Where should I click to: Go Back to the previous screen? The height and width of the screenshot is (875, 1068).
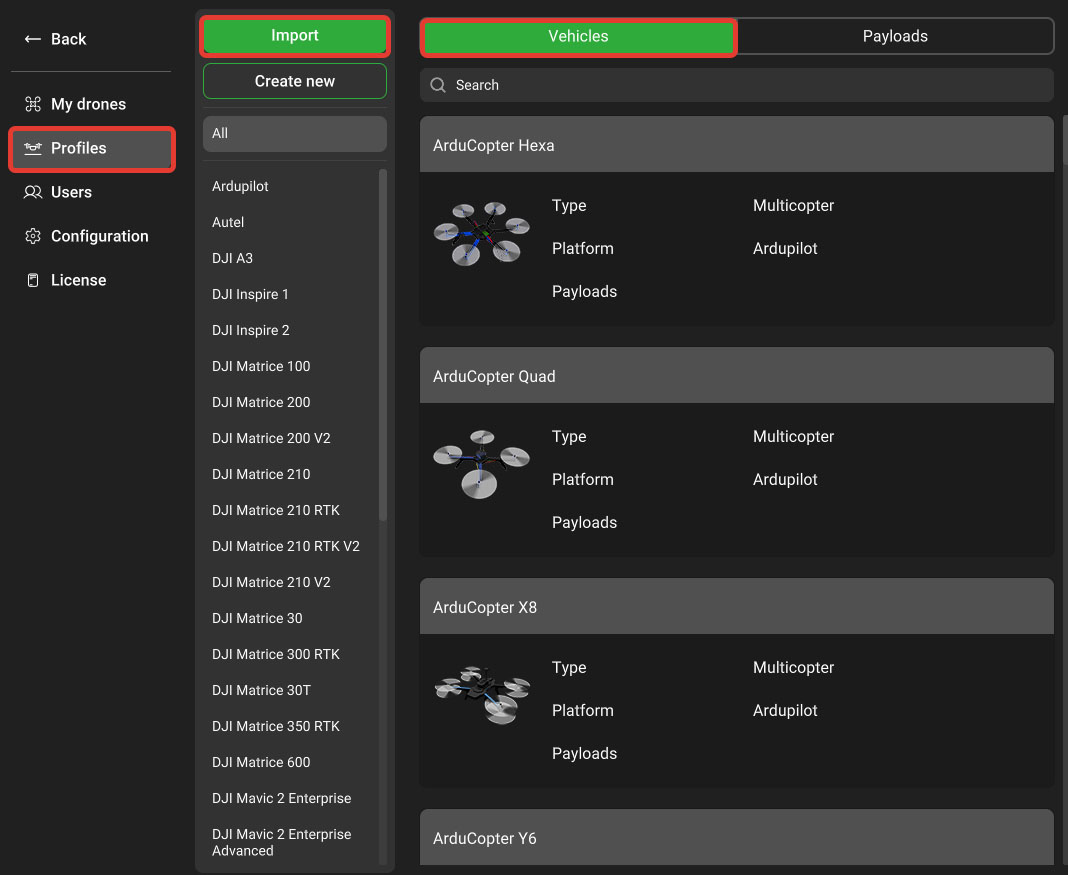point(56,39)
